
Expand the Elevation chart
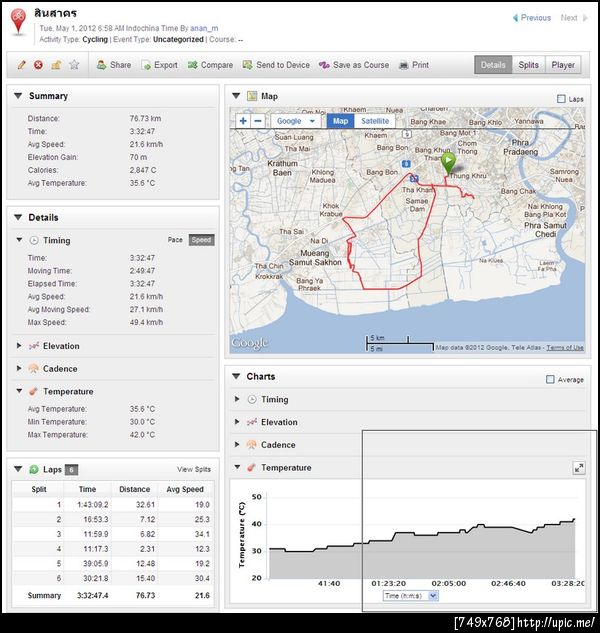[237, 421]
